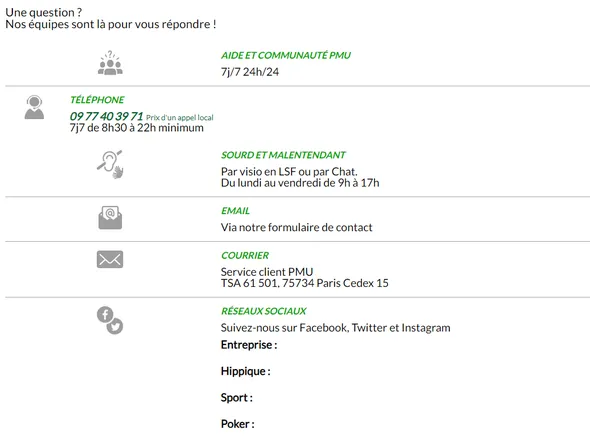
Task: Click the Entreprise social label
Action: point(249,345)
